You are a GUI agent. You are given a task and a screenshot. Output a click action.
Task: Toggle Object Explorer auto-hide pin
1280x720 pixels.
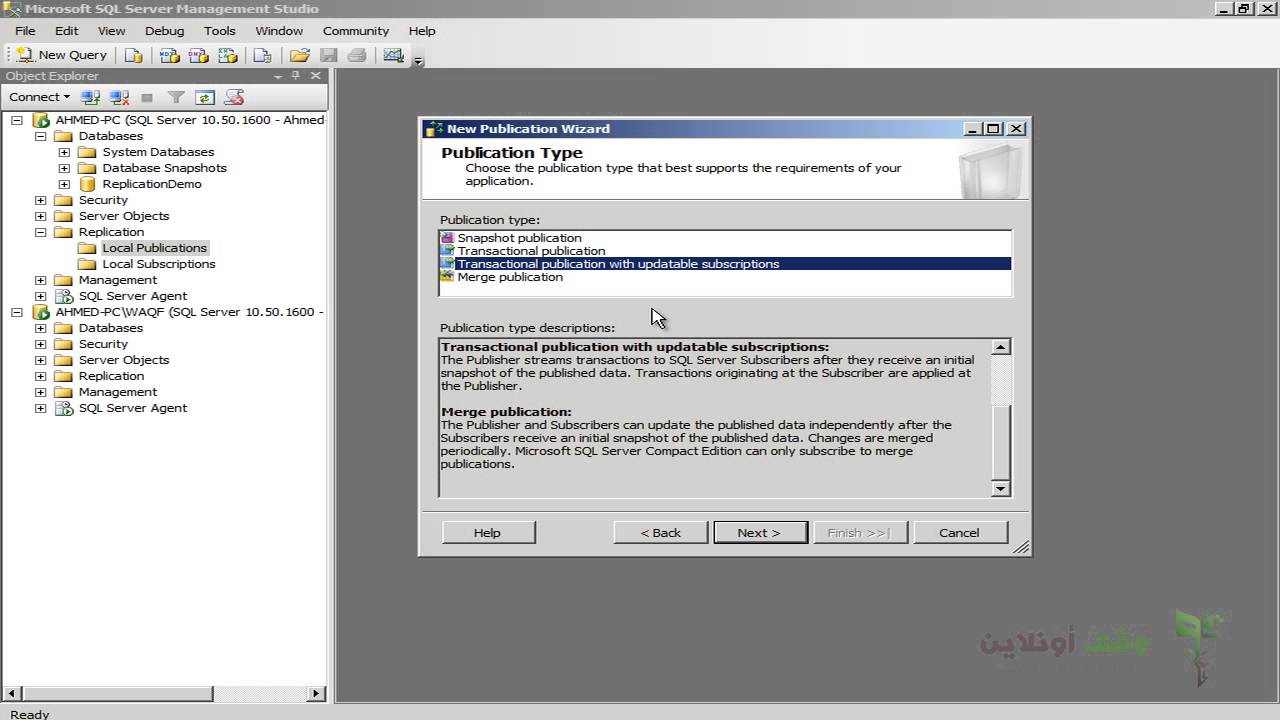pyautogui.click(x=296, y=76)
